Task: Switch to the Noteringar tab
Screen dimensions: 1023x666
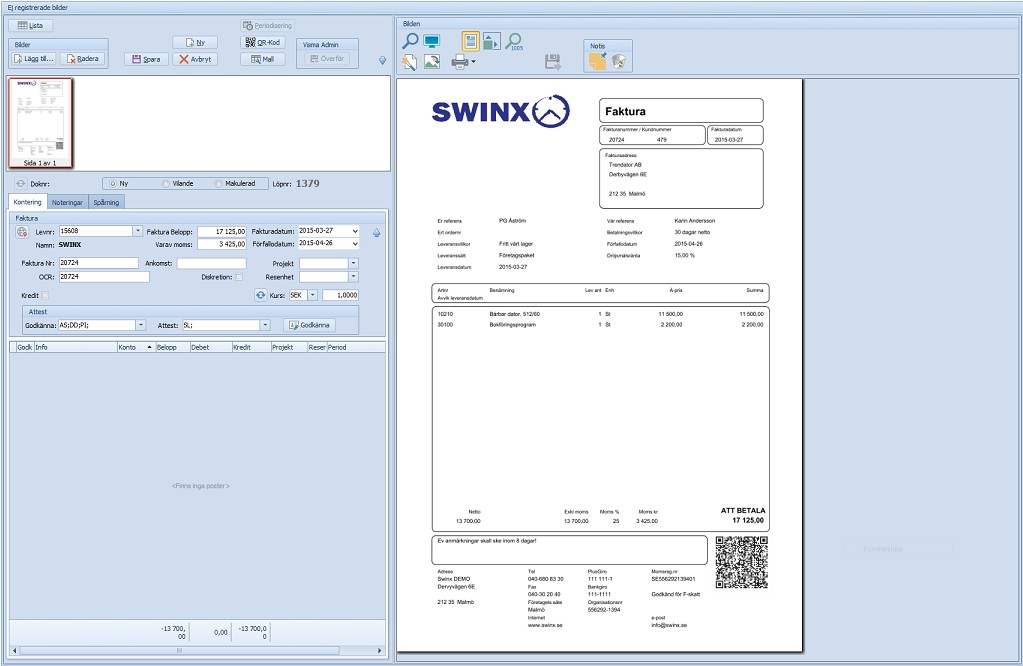Action: pos(67,203)
